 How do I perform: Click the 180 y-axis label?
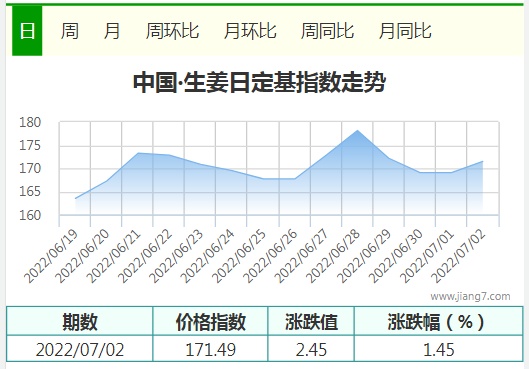tap(30, 122)
